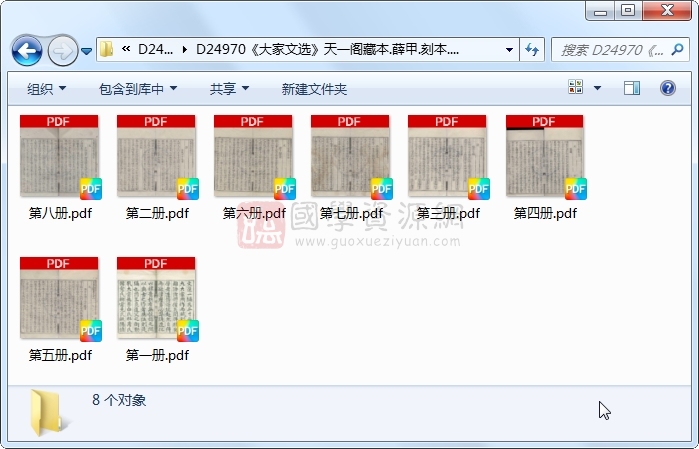Click the folder icon in the details pane
Screen dimensions: 699x449
pos(46,412)
